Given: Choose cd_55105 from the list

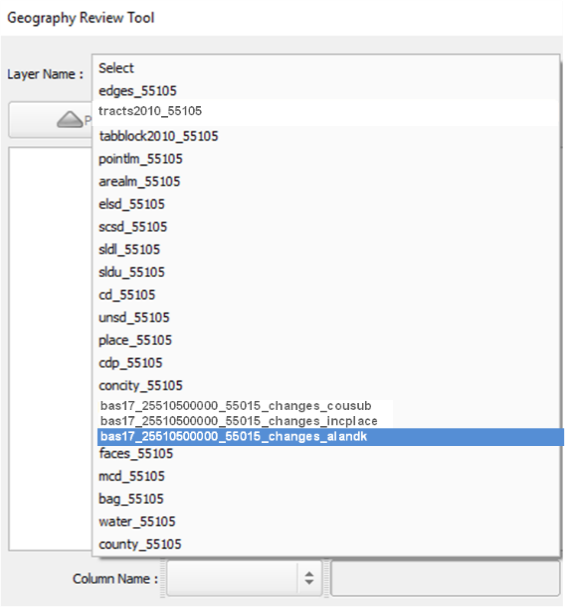Looking at the screenshot, I should coord(326,295).
